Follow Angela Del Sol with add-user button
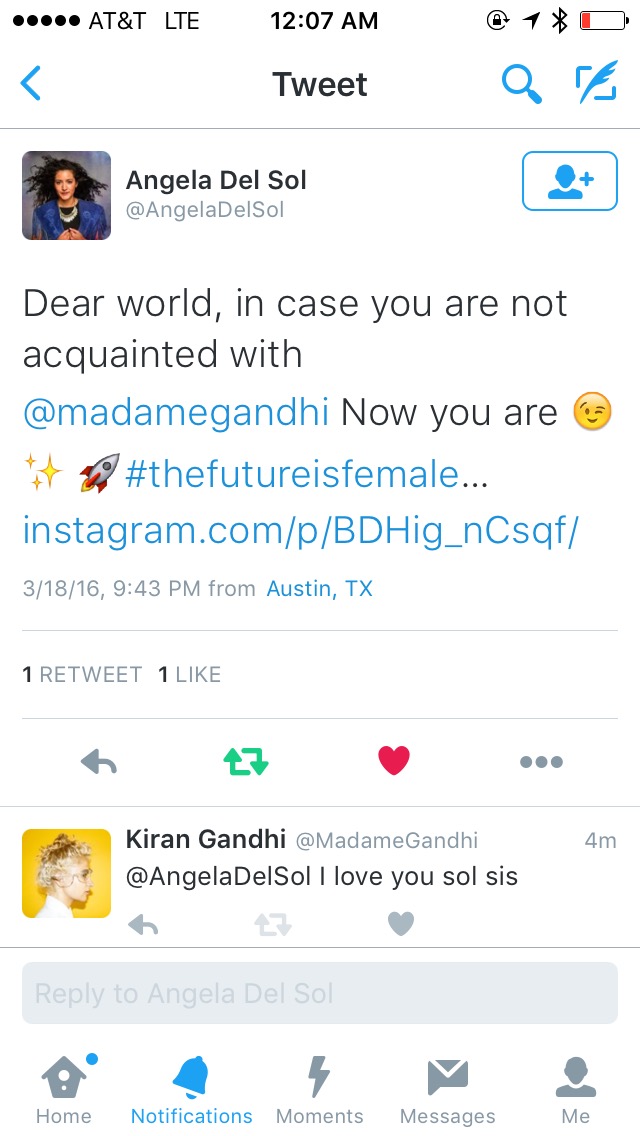Viewport: 640px width, 1136px height. [569, 181]
